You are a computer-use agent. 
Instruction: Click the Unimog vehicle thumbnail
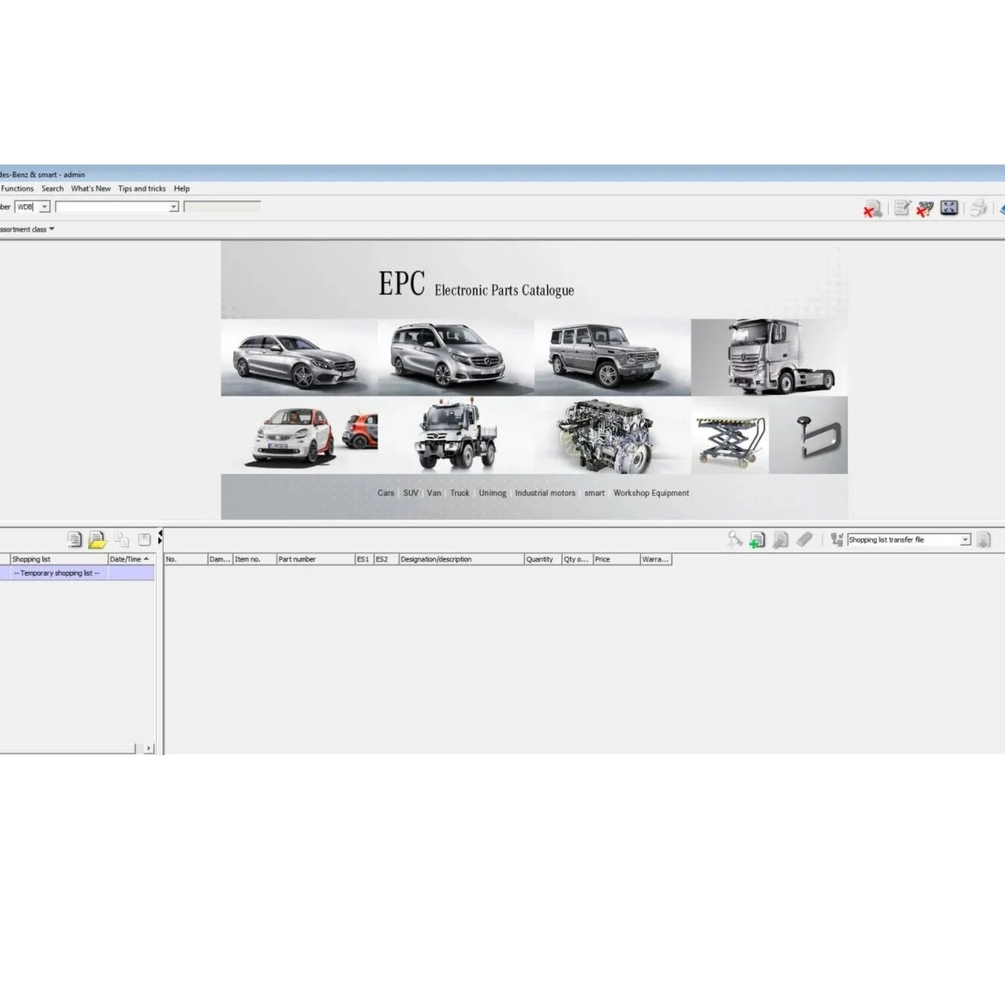pos(456,435)
